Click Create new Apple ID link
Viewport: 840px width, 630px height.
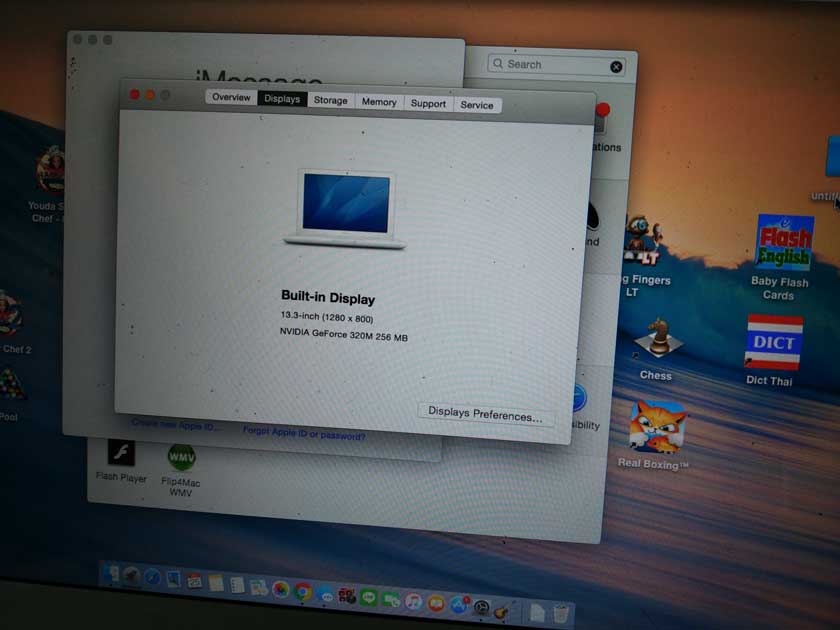(x=175, y=425)
